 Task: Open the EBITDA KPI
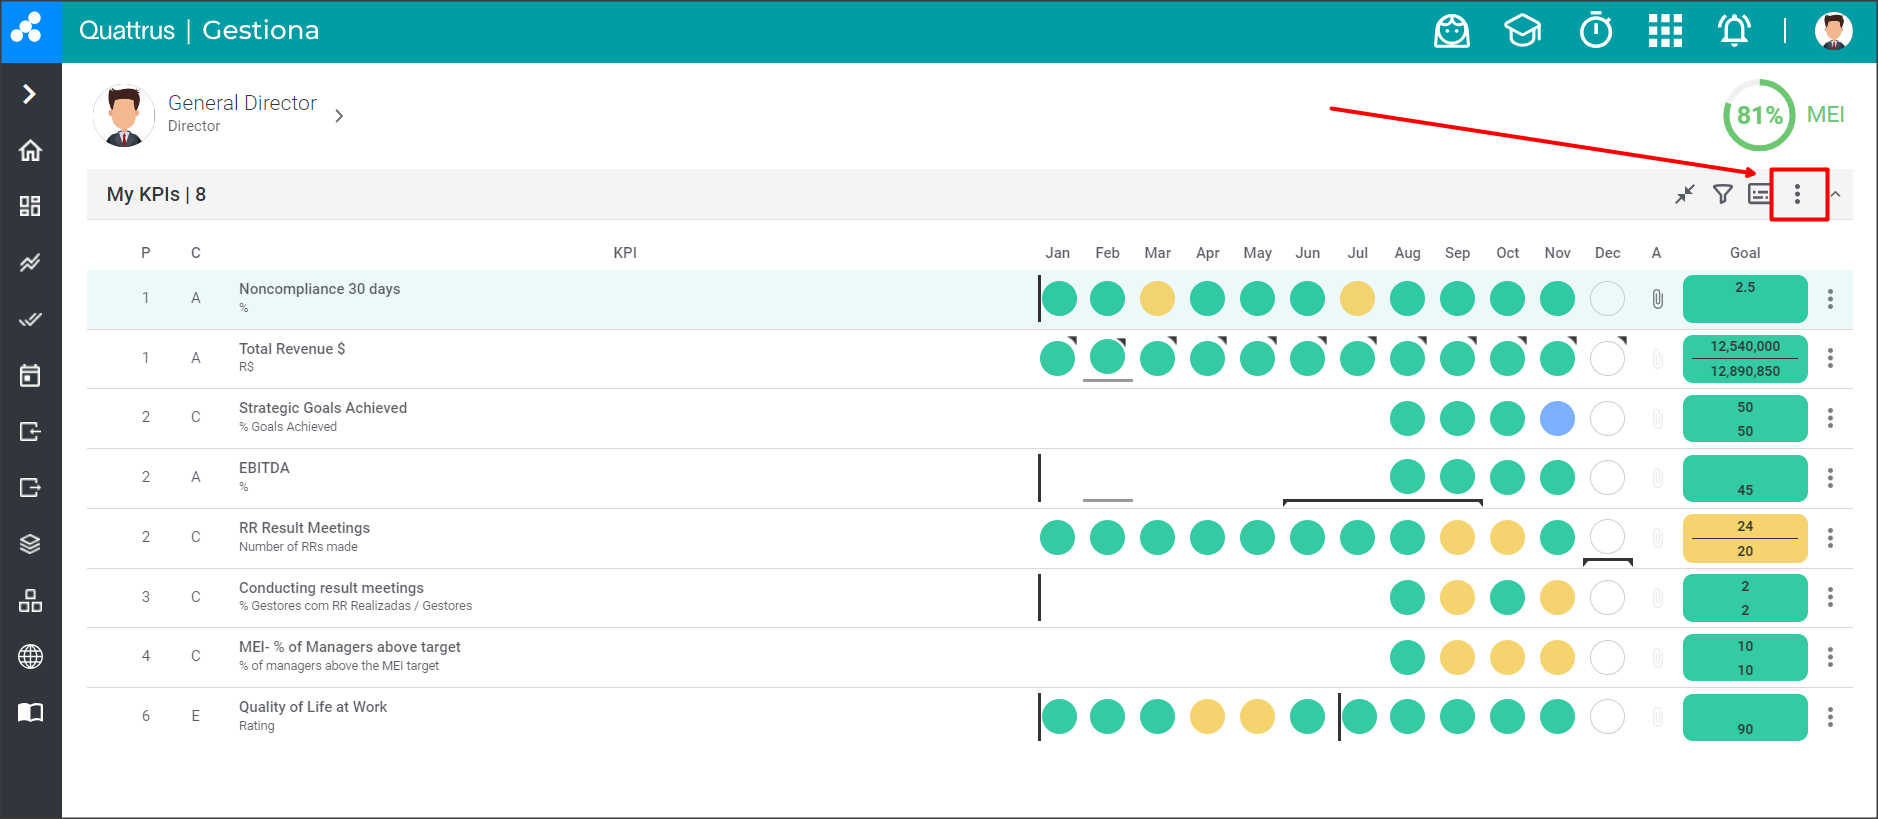[x=264, y=468]
